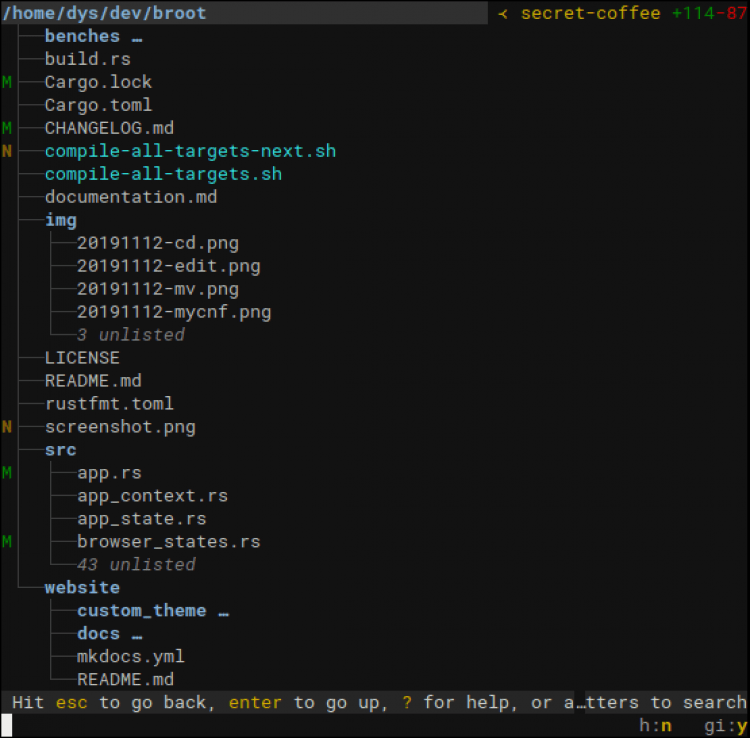Image resolution: width=750 pixels, height=738 pixels.
Task: Select 20191112-cd.png image file
Action: (158, 243)
